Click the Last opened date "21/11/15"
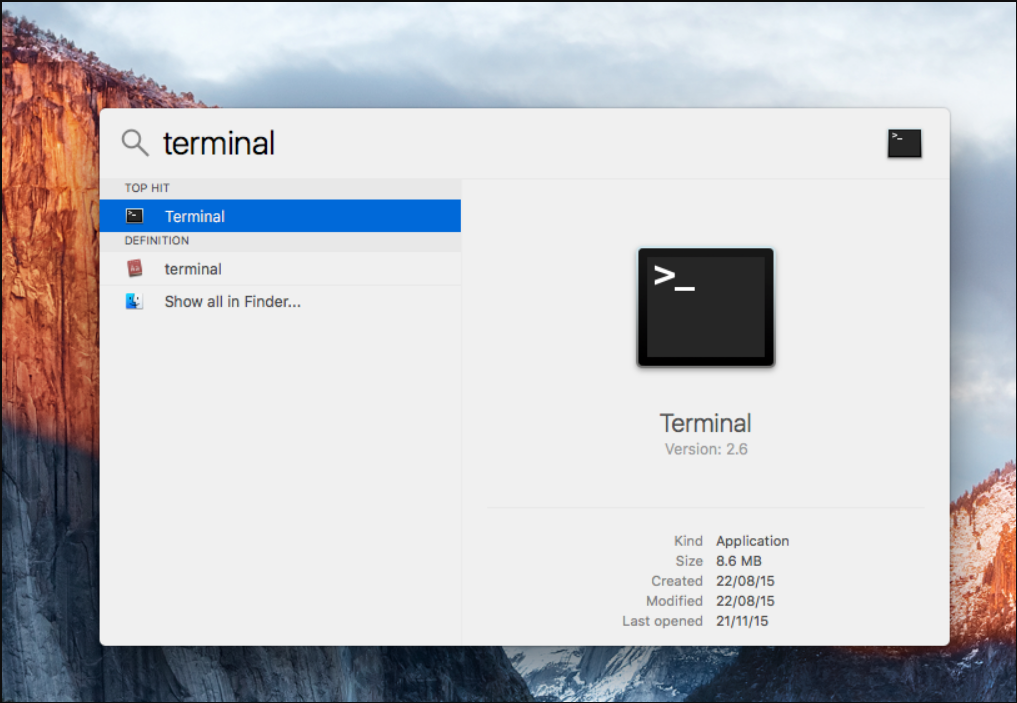 [742, 621]
